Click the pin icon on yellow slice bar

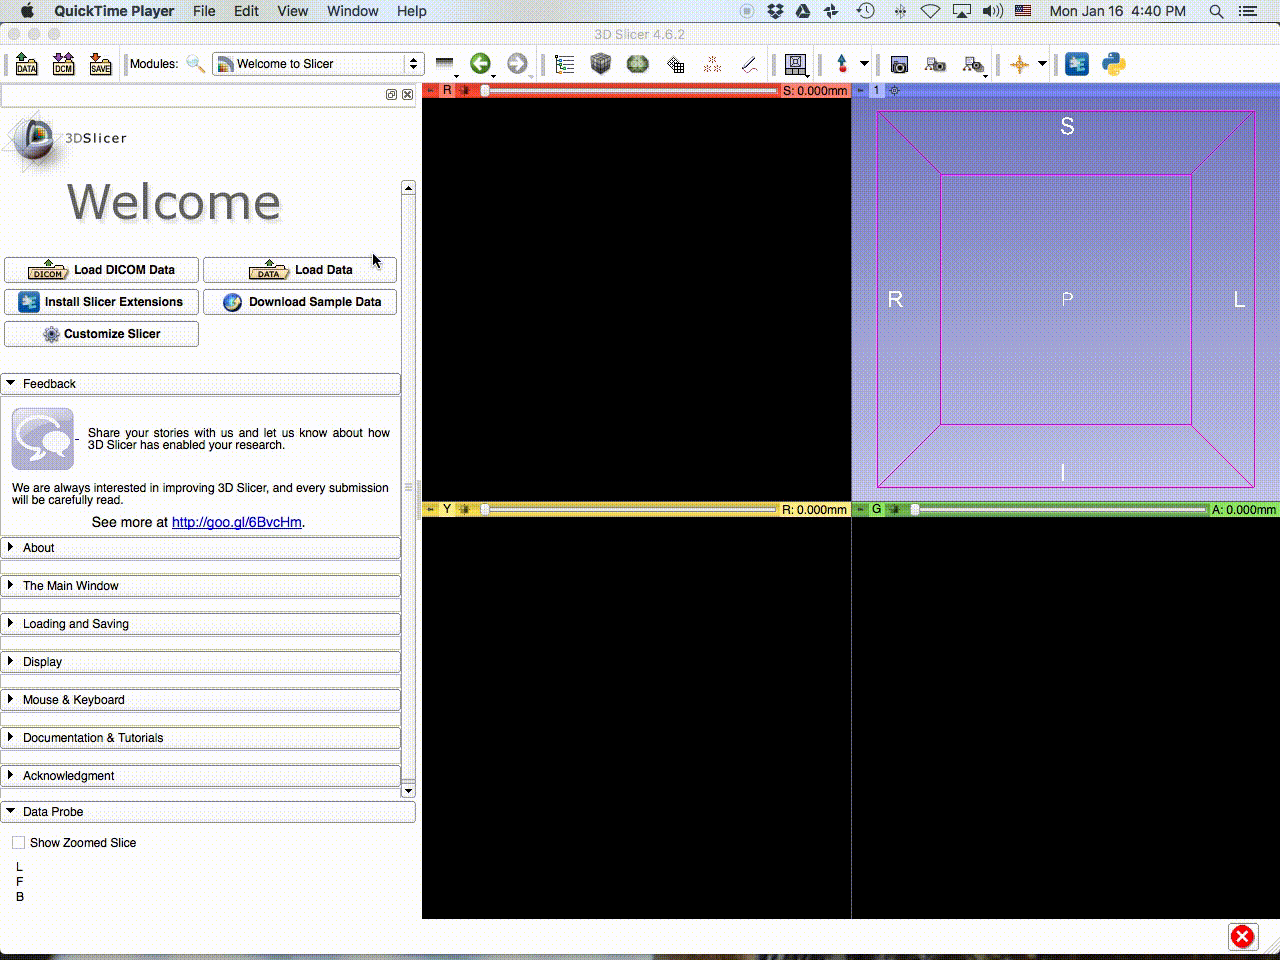430,509
